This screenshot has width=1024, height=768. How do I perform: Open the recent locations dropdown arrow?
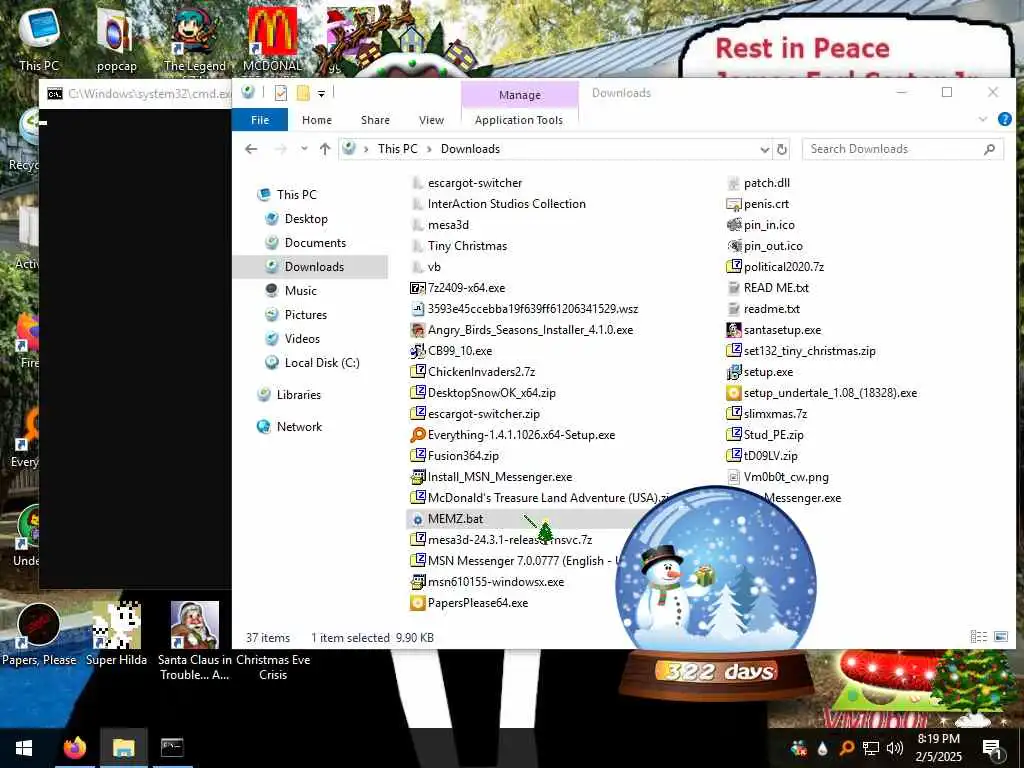point(304,149)
